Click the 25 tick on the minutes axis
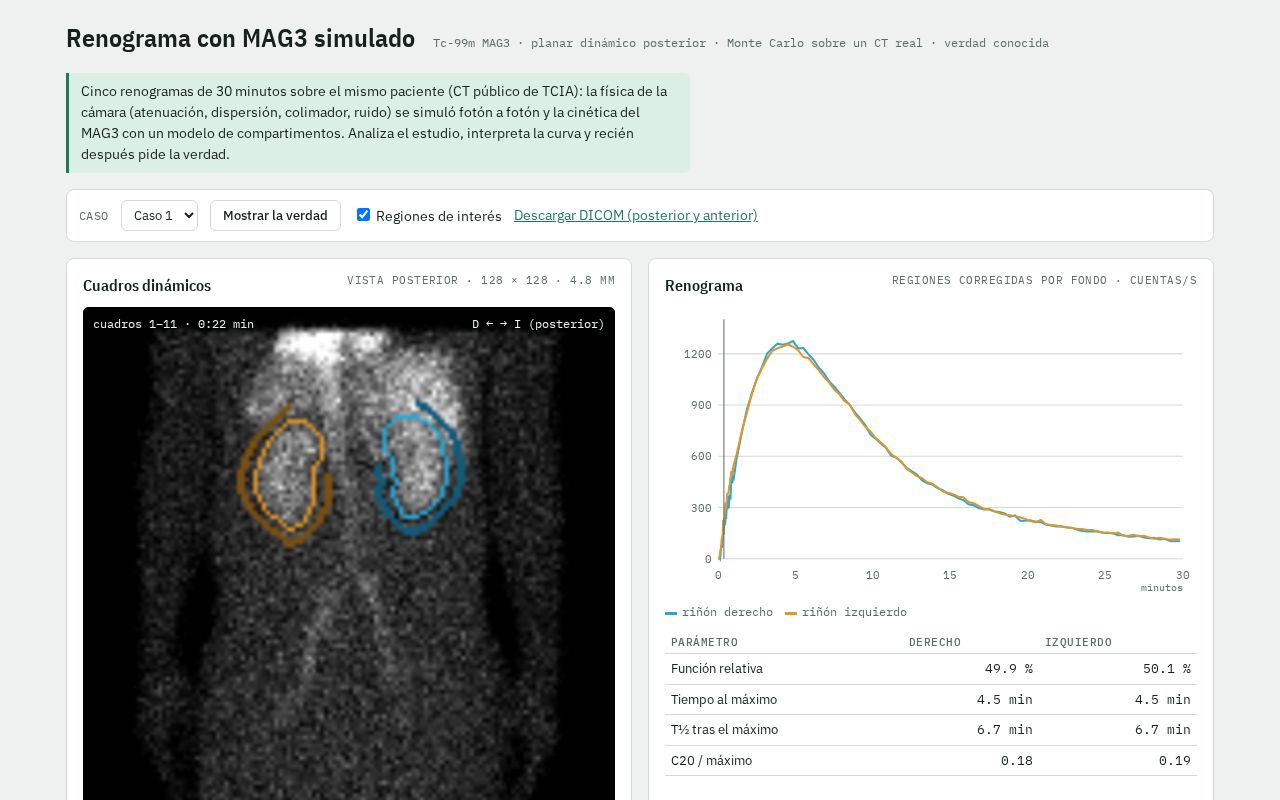This screenshot has height=800, width=1280. [x=1105, y=575]
